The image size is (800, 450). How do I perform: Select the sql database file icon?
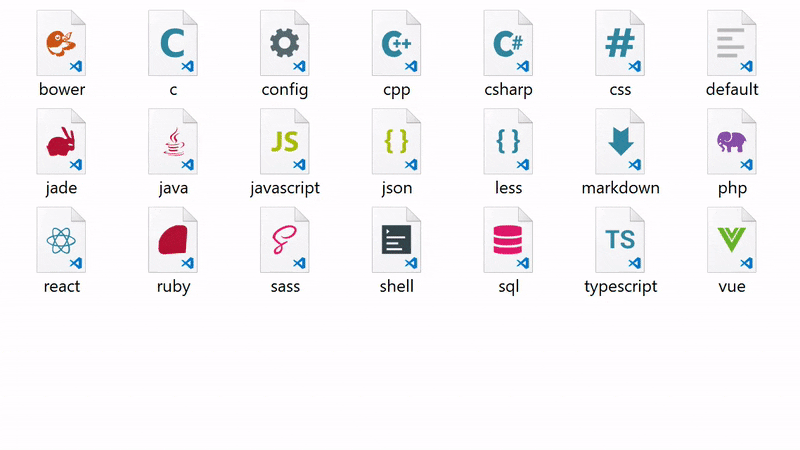[x=508, y=240]
